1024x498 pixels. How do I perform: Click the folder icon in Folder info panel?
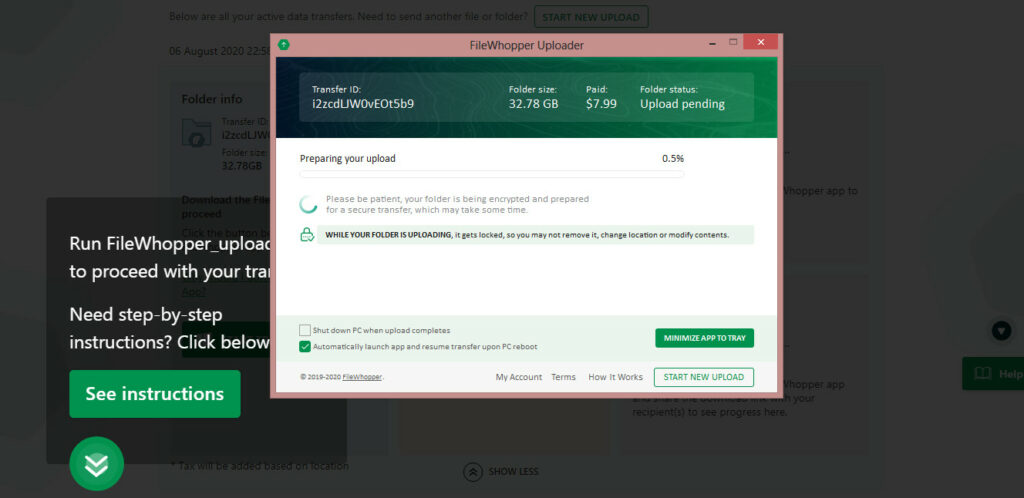click(197, 132)
